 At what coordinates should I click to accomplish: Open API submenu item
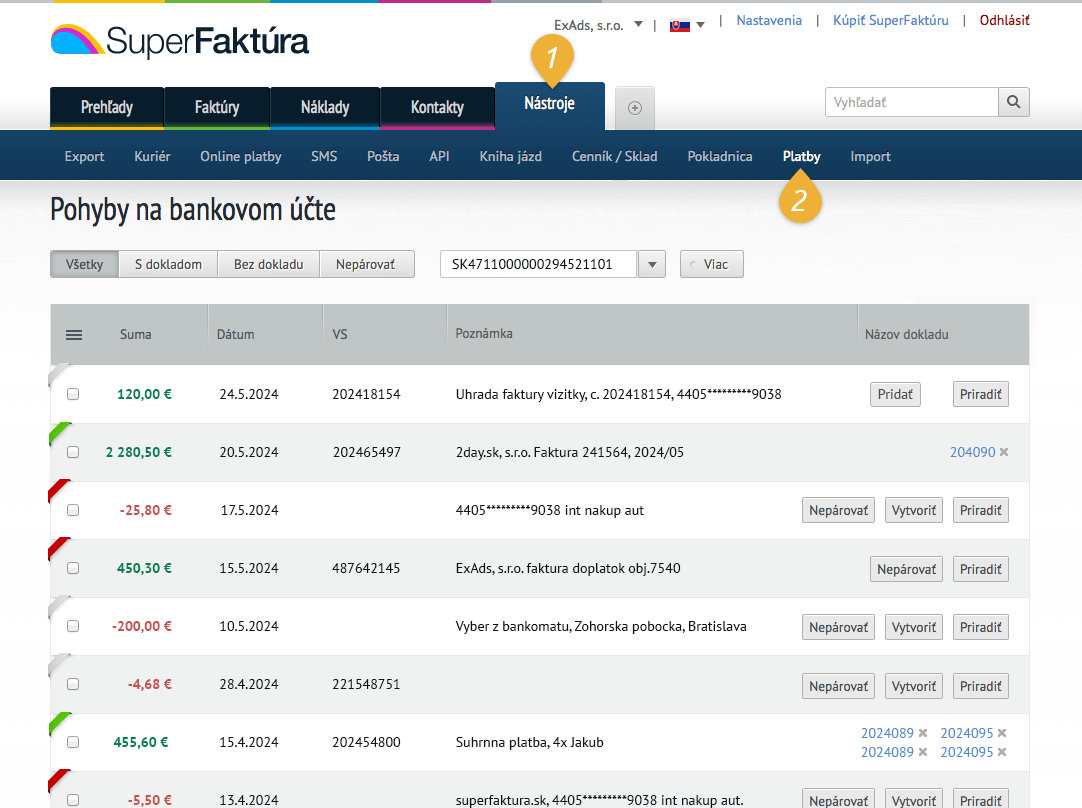click(439, 156)
